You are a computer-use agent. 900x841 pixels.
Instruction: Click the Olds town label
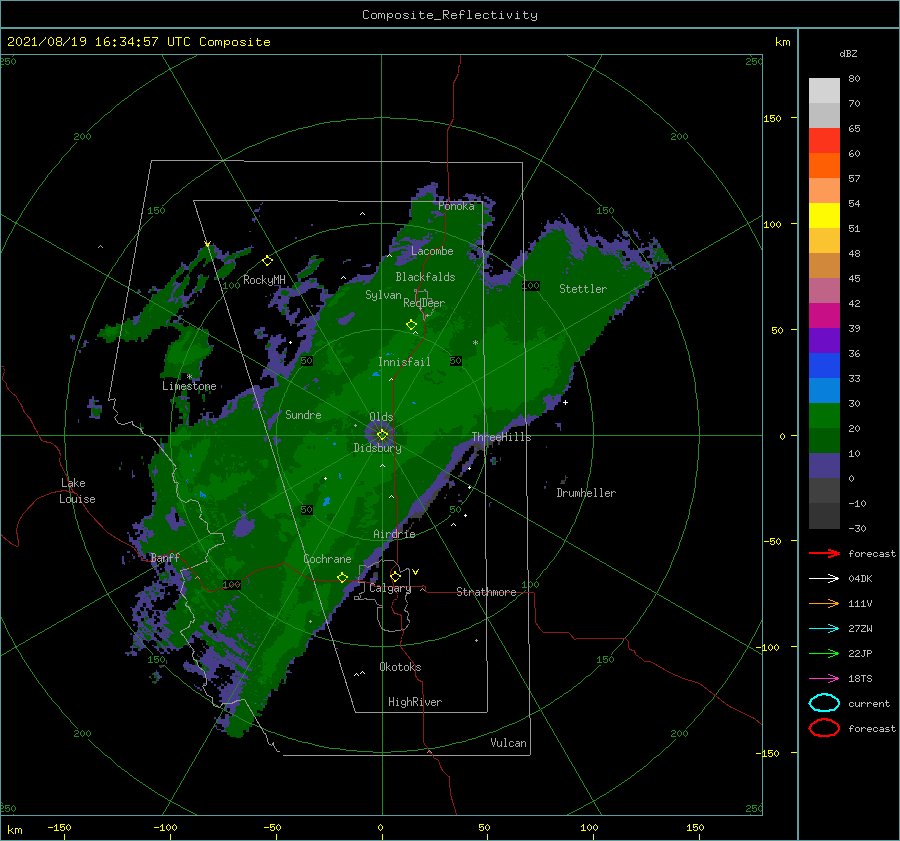(x=381, y=417)
